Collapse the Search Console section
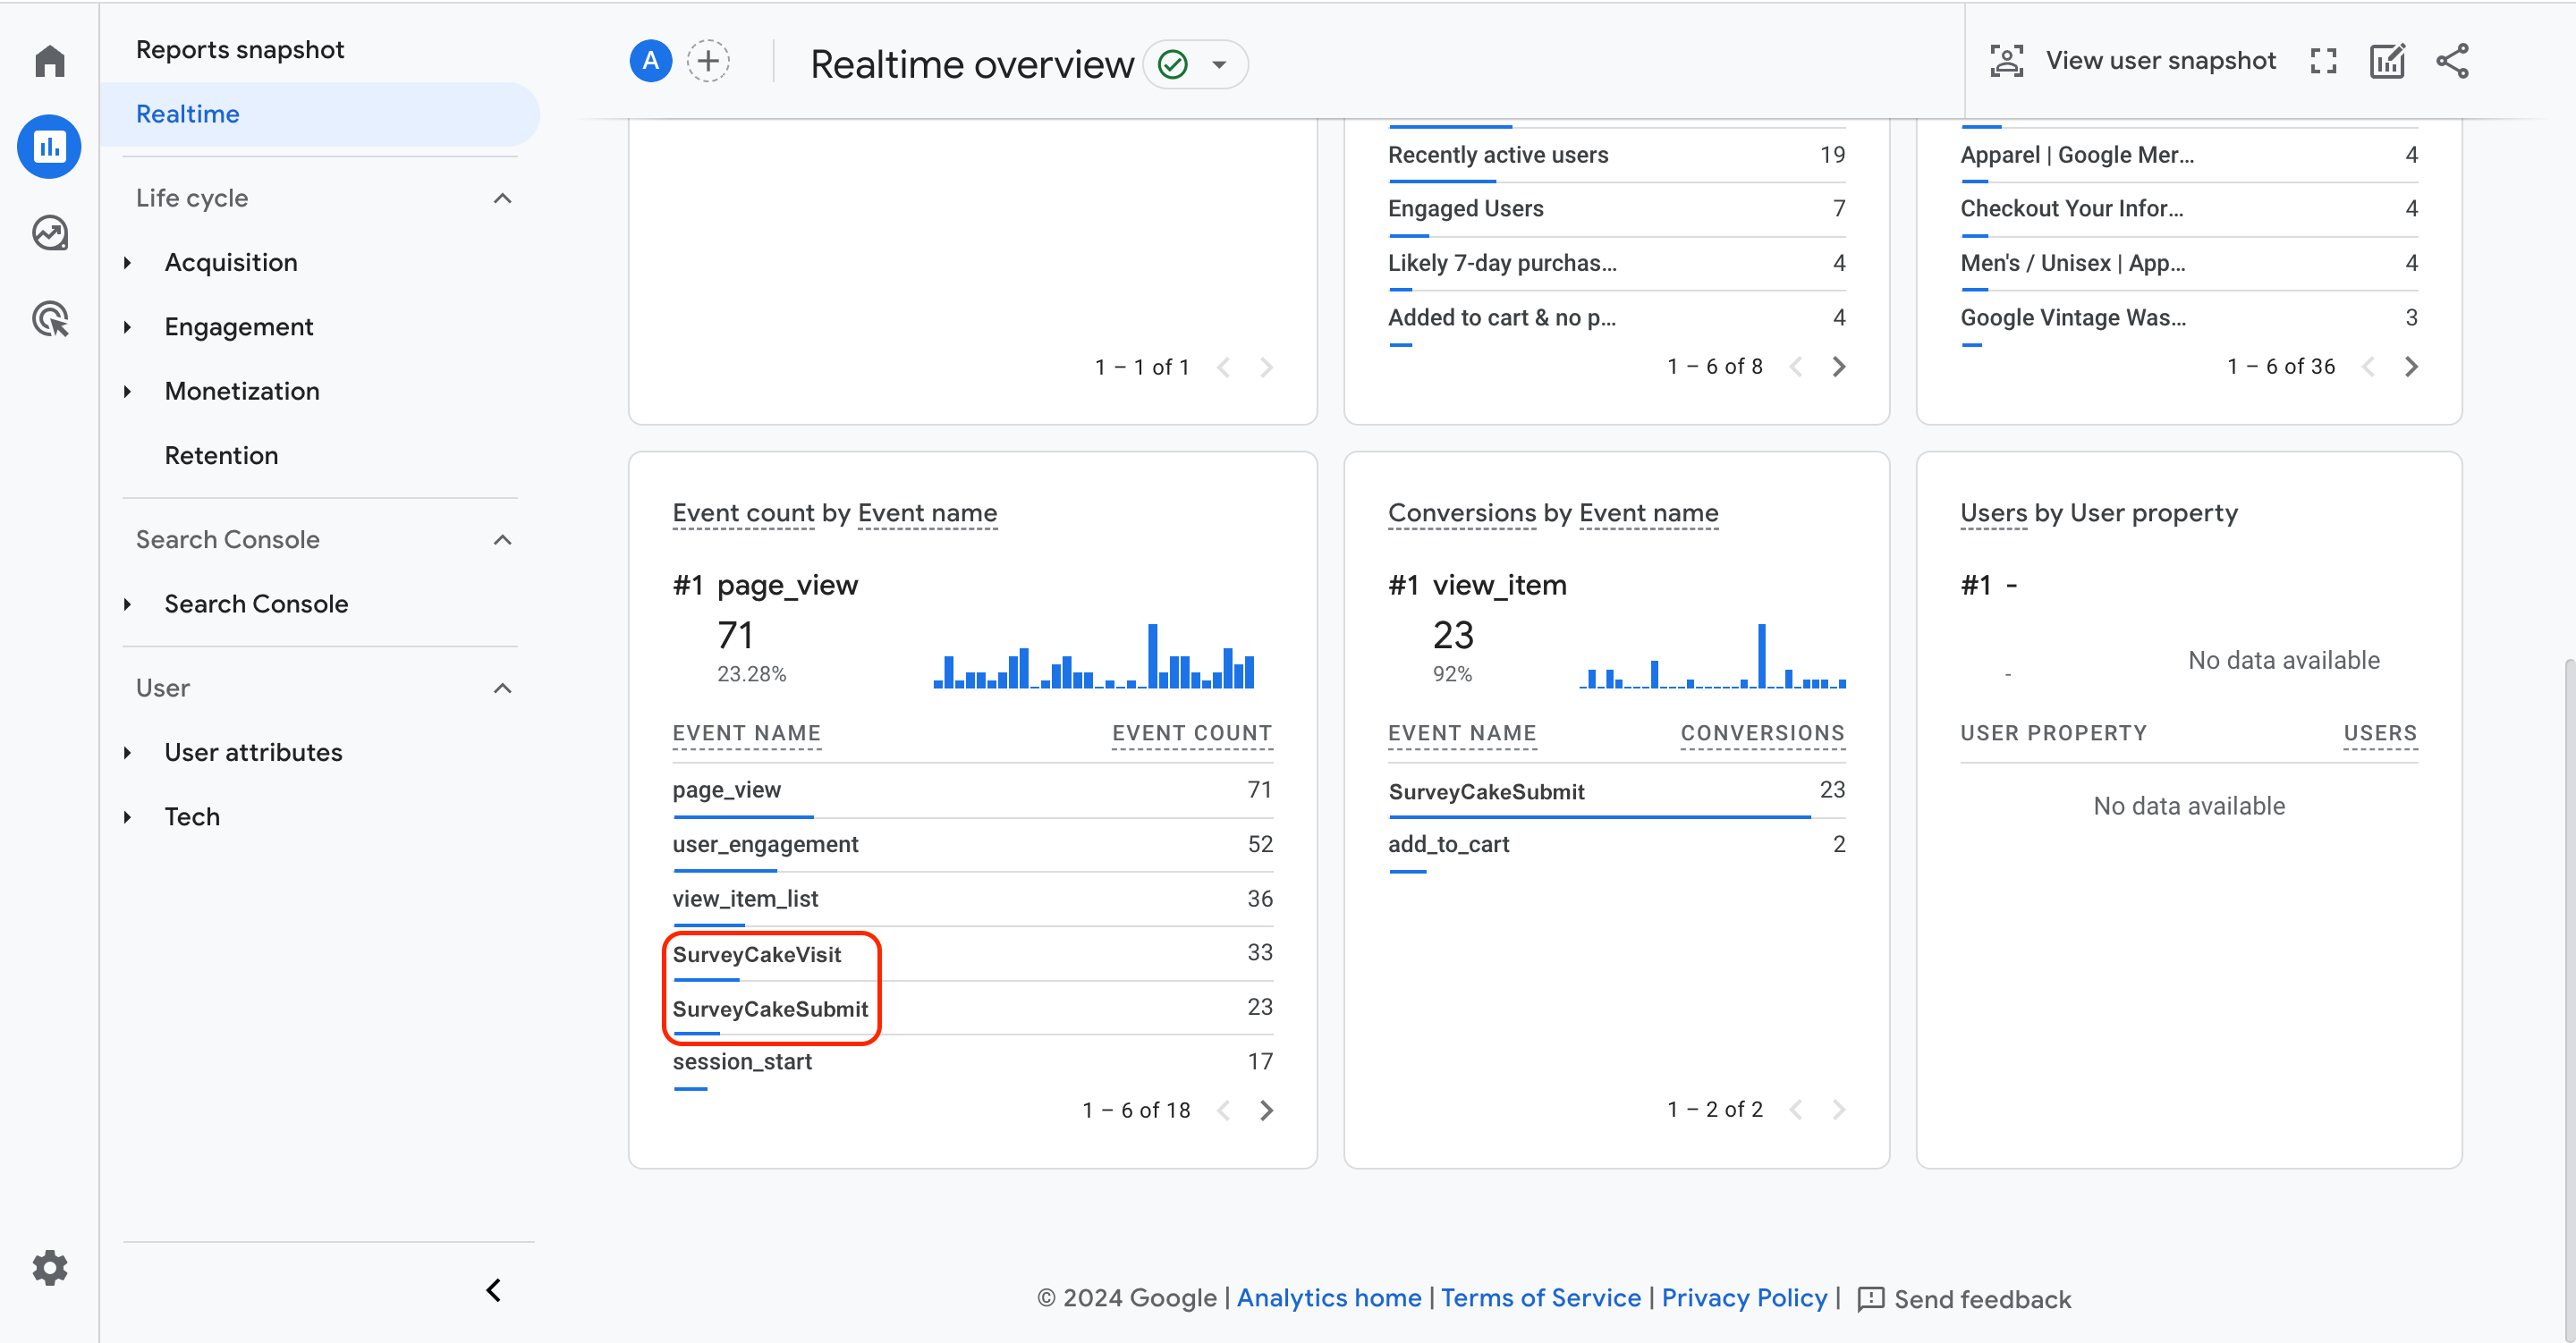Image resolution: width=2576 pixels, height=1343 pixels. tap(503, 540)
